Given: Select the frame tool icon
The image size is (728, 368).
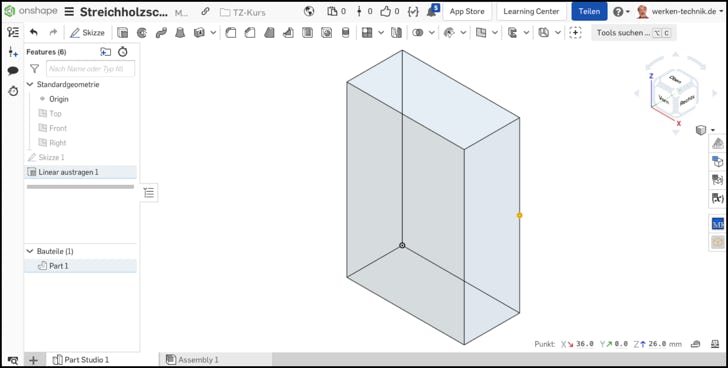Looking at the screenshot, I should click(544, 32).
